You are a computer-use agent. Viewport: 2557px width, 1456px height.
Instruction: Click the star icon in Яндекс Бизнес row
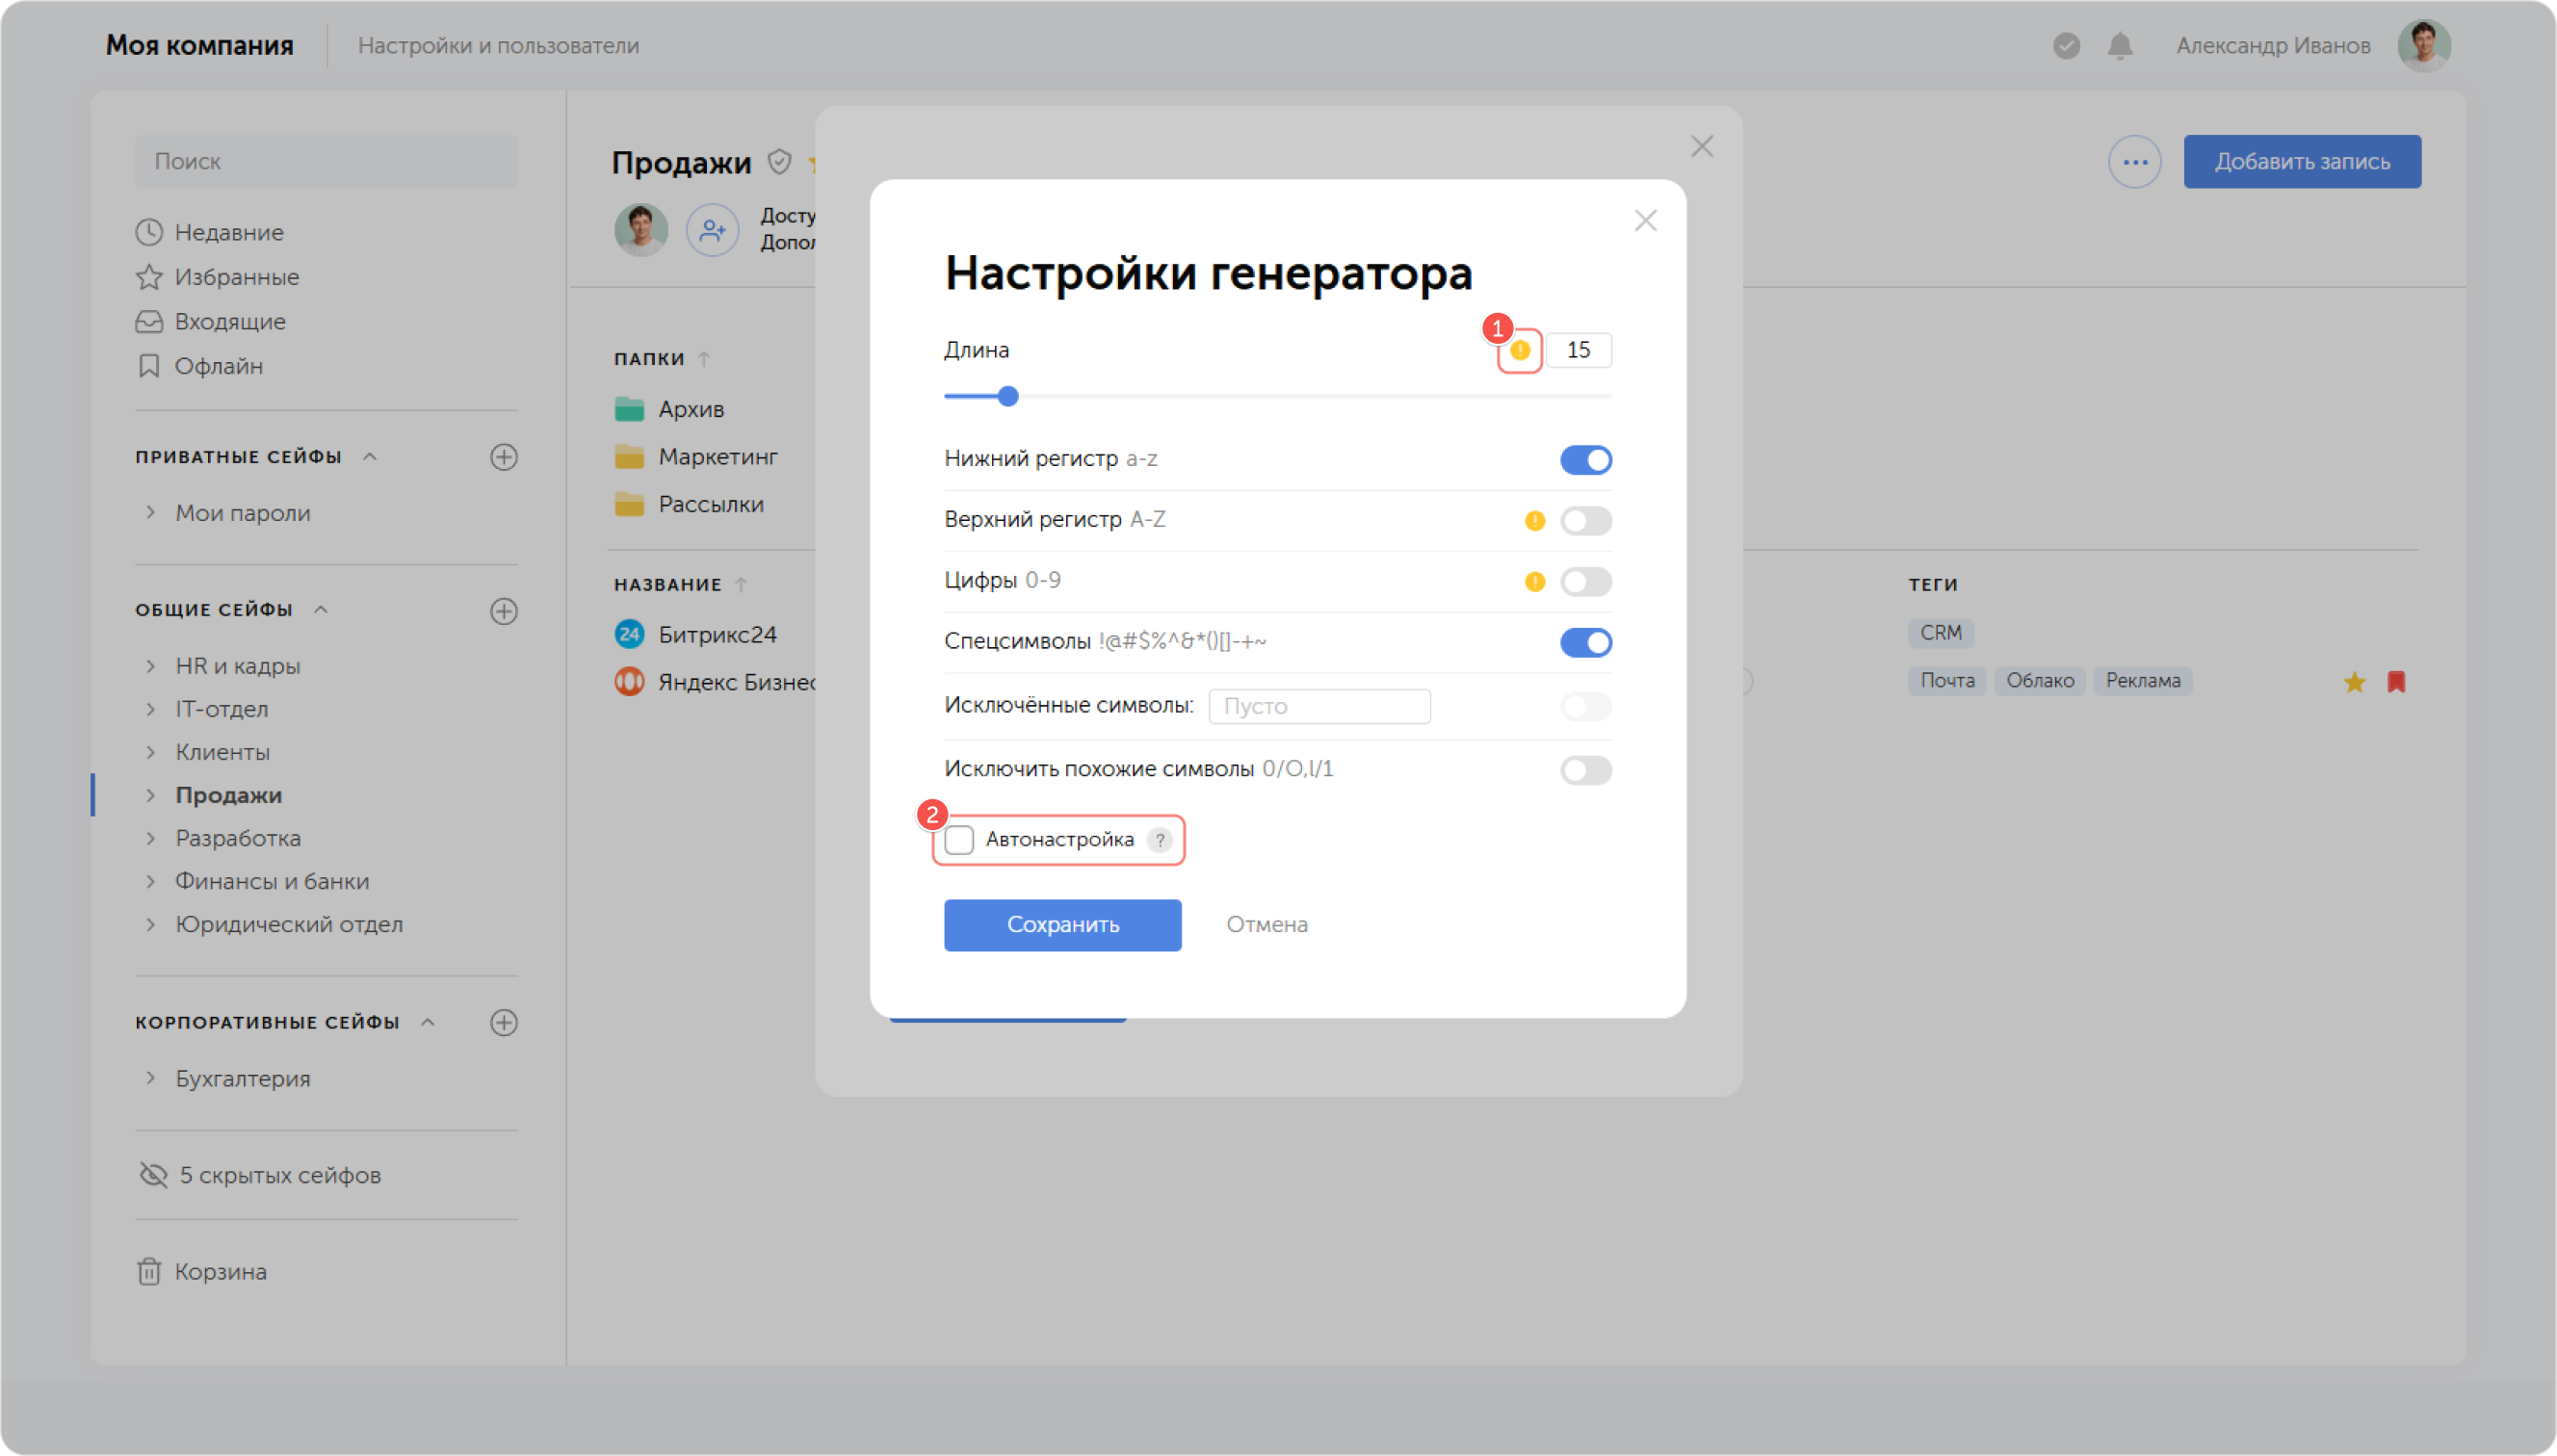click(x=2354, y=682)
